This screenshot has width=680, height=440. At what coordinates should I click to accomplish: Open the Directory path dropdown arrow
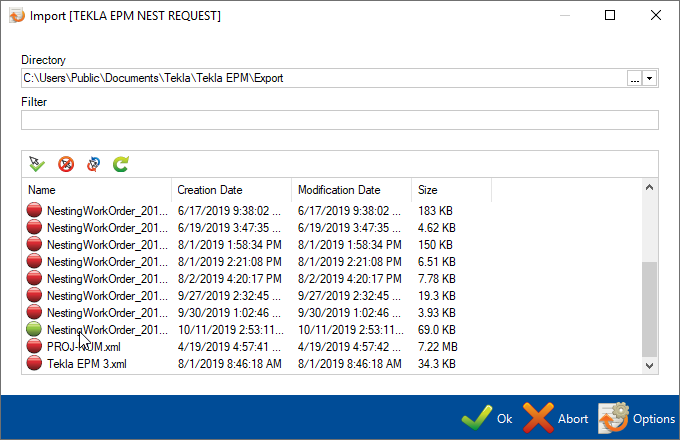click(x=650, y=78)
